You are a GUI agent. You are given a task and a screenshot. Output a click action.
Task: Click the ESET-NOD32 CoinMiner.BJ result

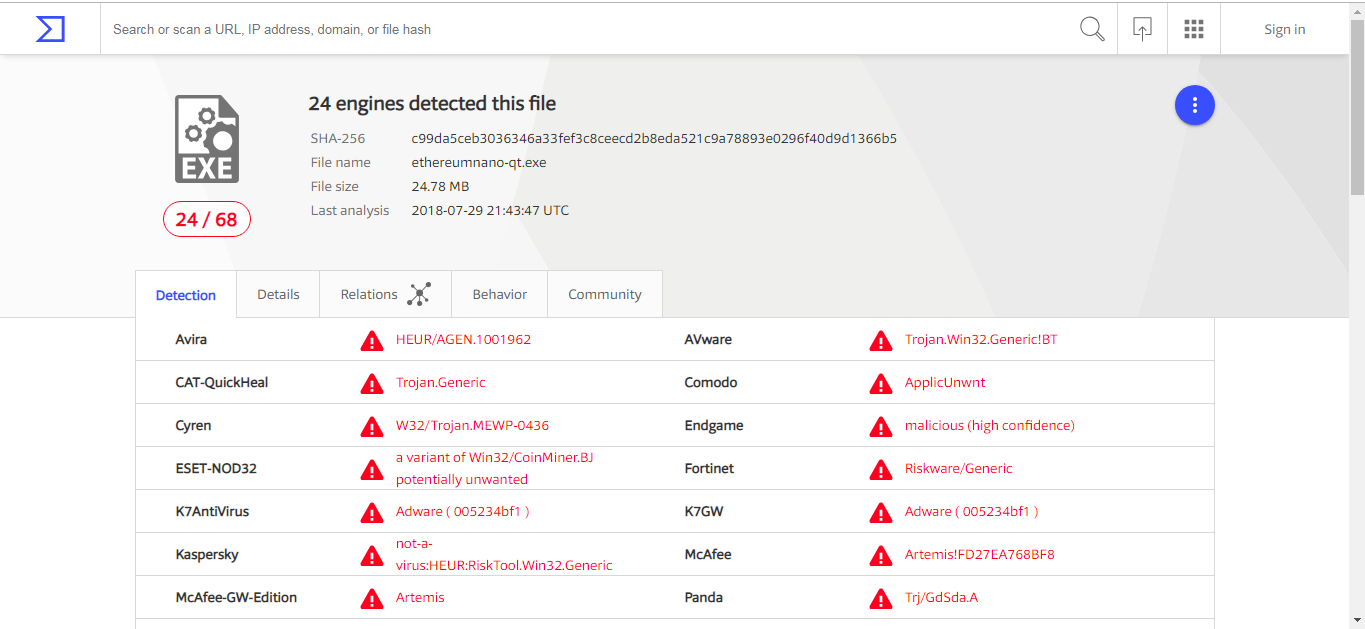pos(495,468)
